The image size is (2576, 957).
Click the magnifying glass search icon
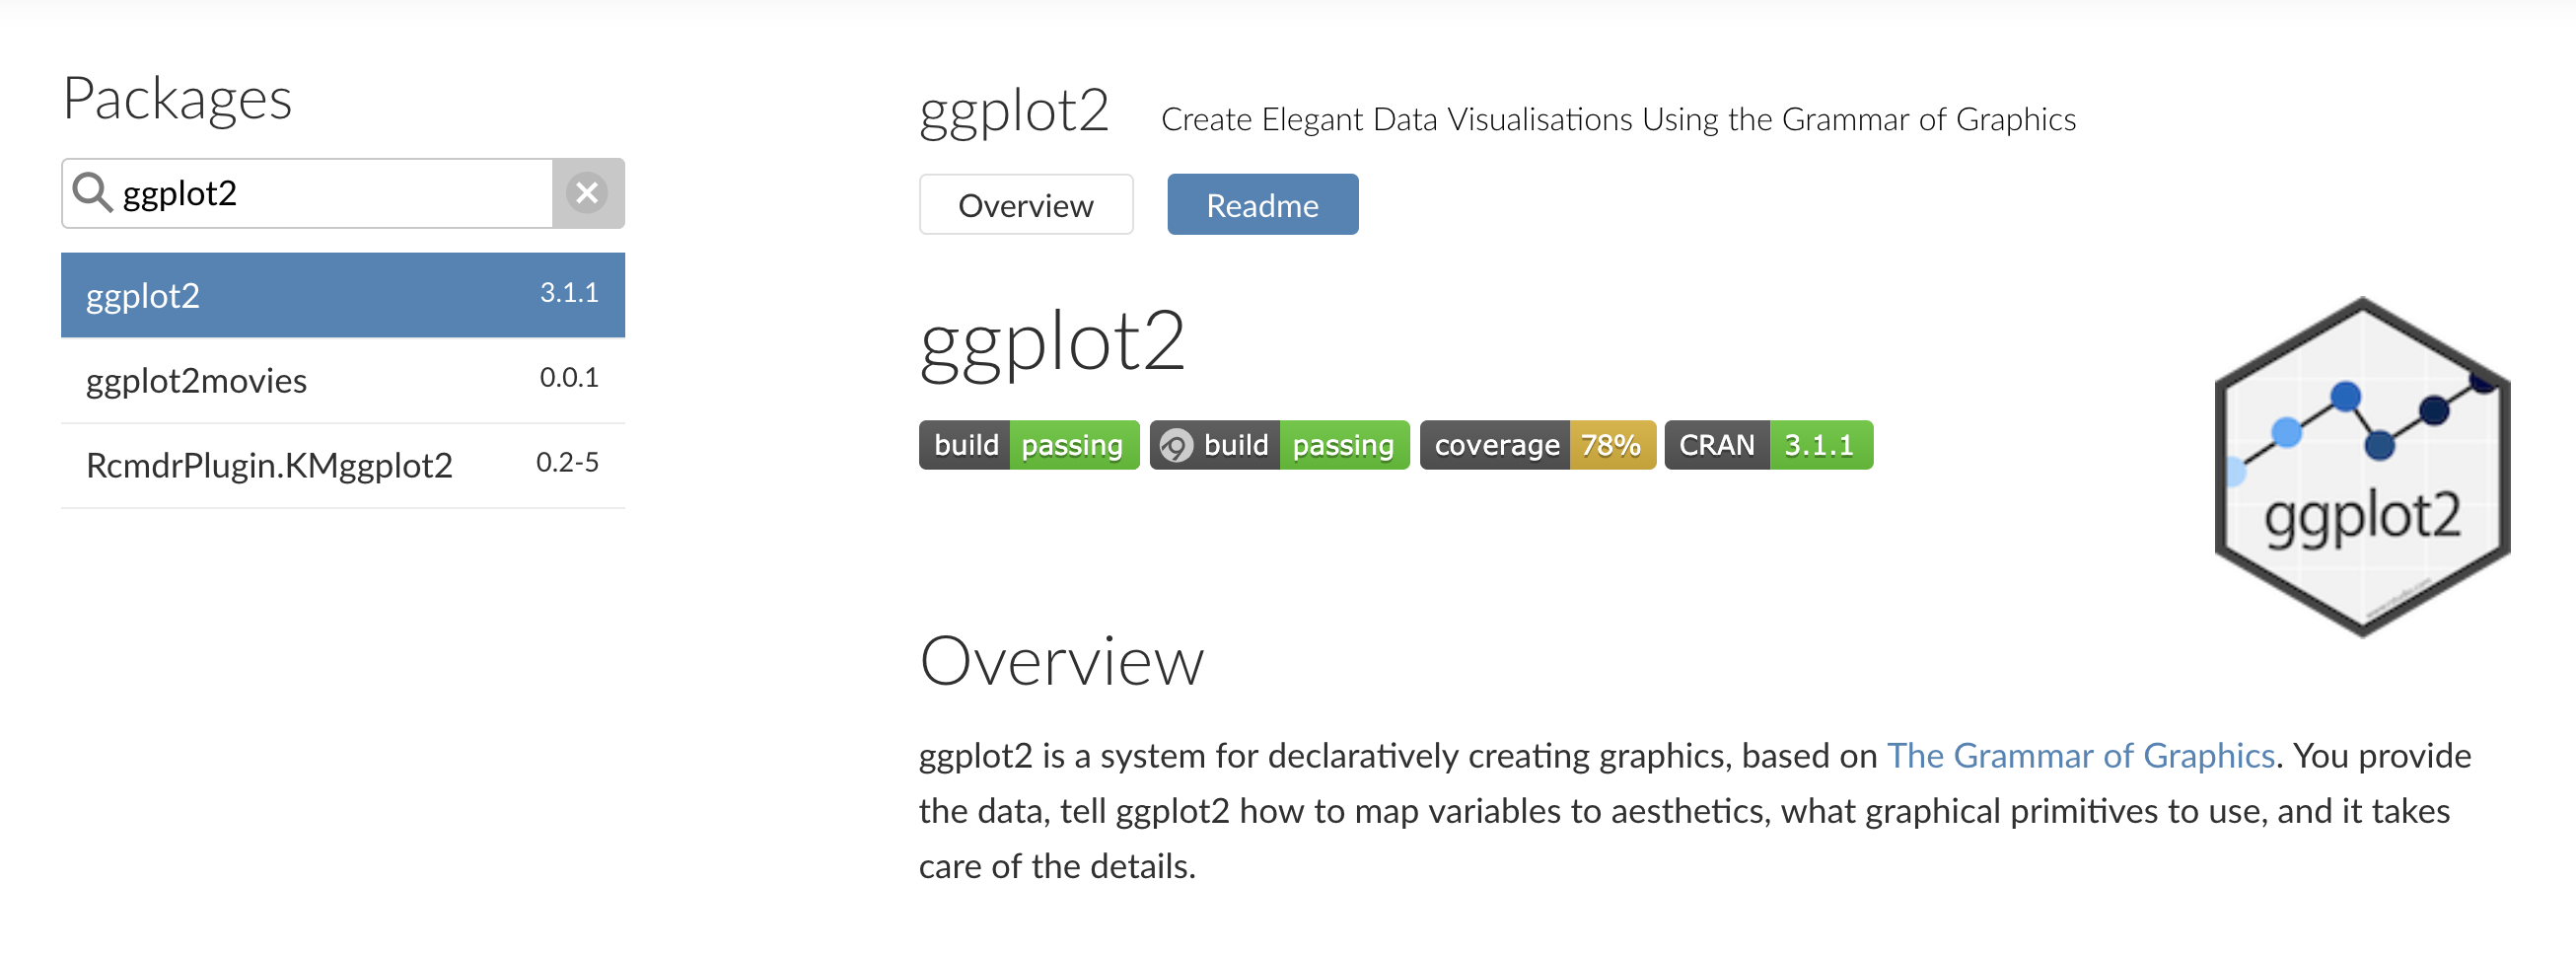coord(92,192)
